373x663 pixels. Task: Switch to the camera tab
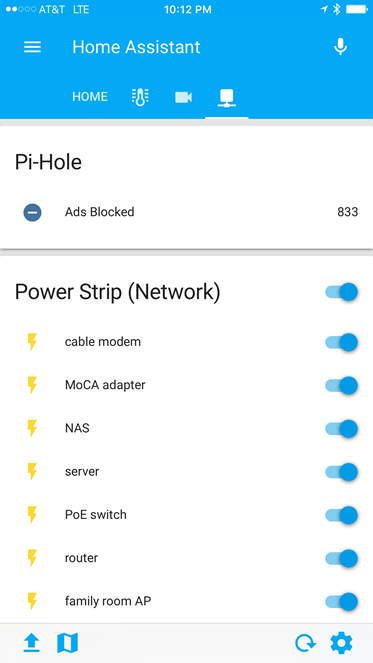point(183,97)
